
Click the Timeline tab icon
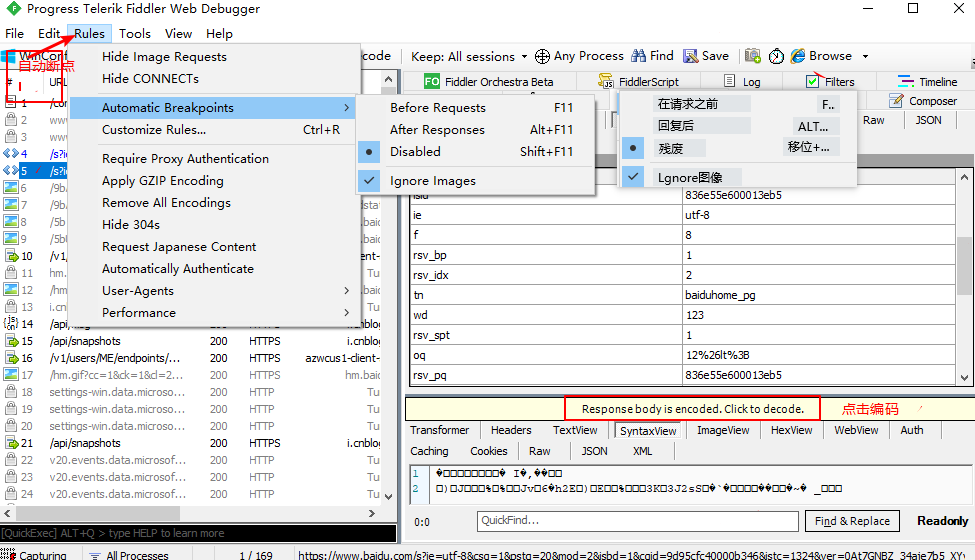(x=905, y=81)
